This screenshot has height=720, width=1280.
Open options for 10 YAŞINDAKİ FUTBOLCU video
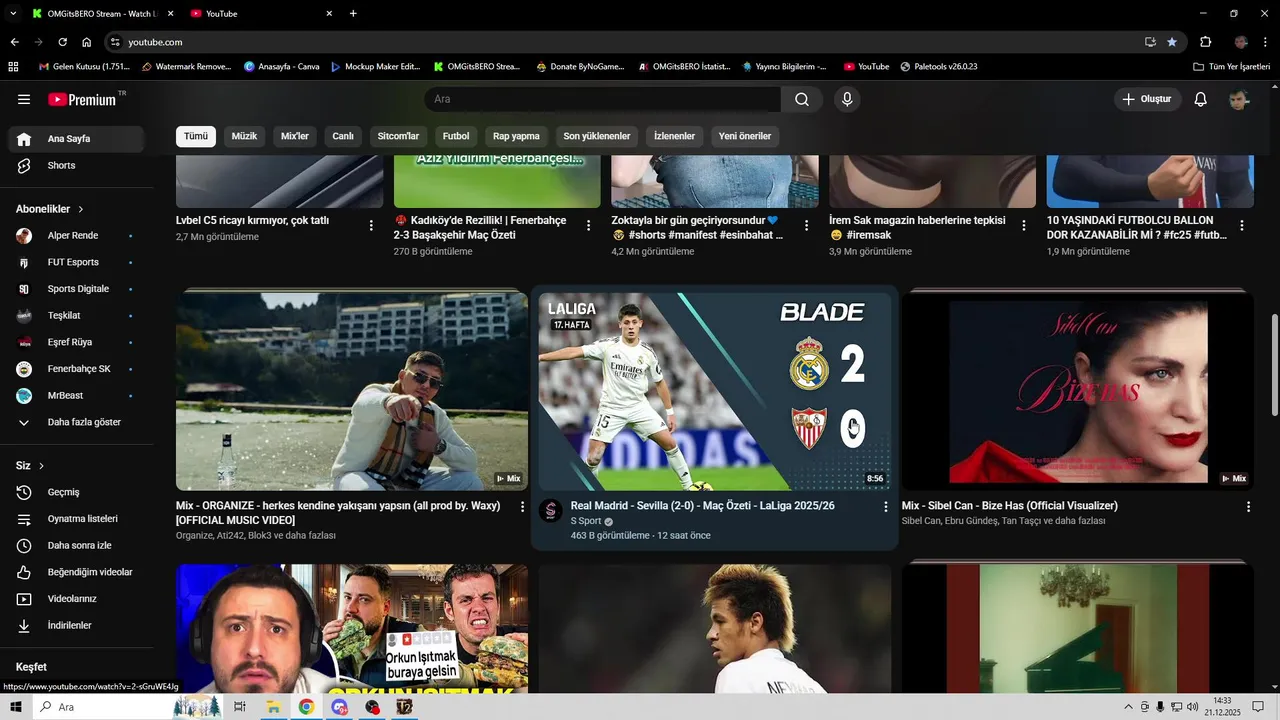pyautogui.click(x=1242, y=226)
